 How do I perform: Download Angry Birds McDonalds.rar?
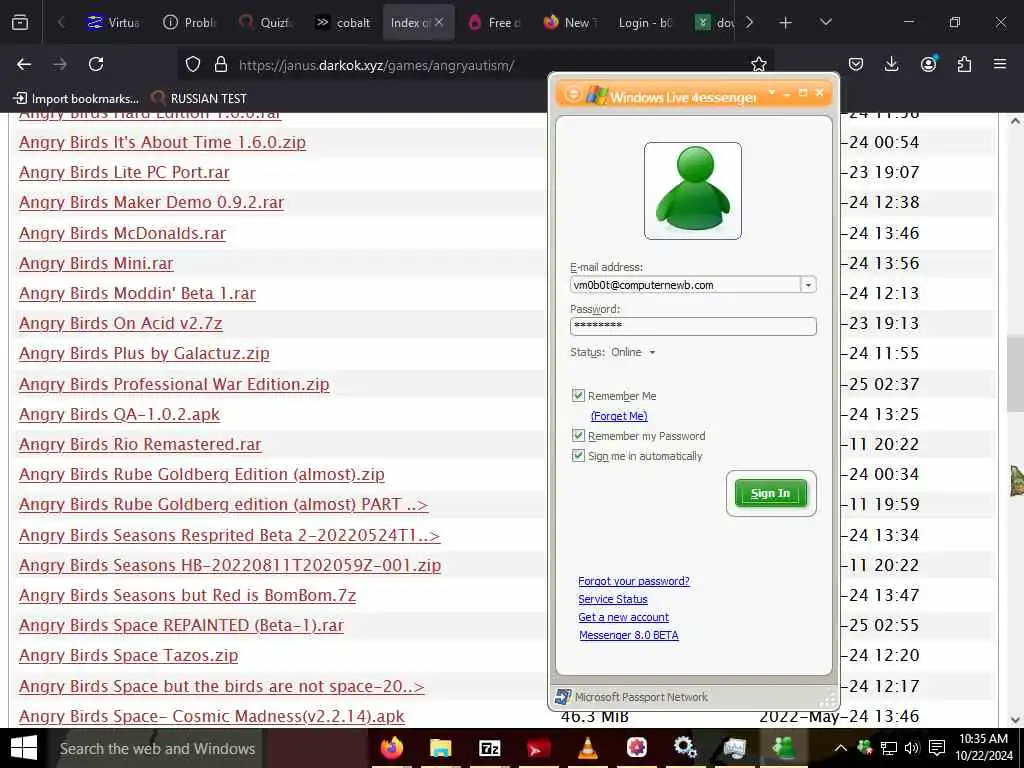[122, 233]
